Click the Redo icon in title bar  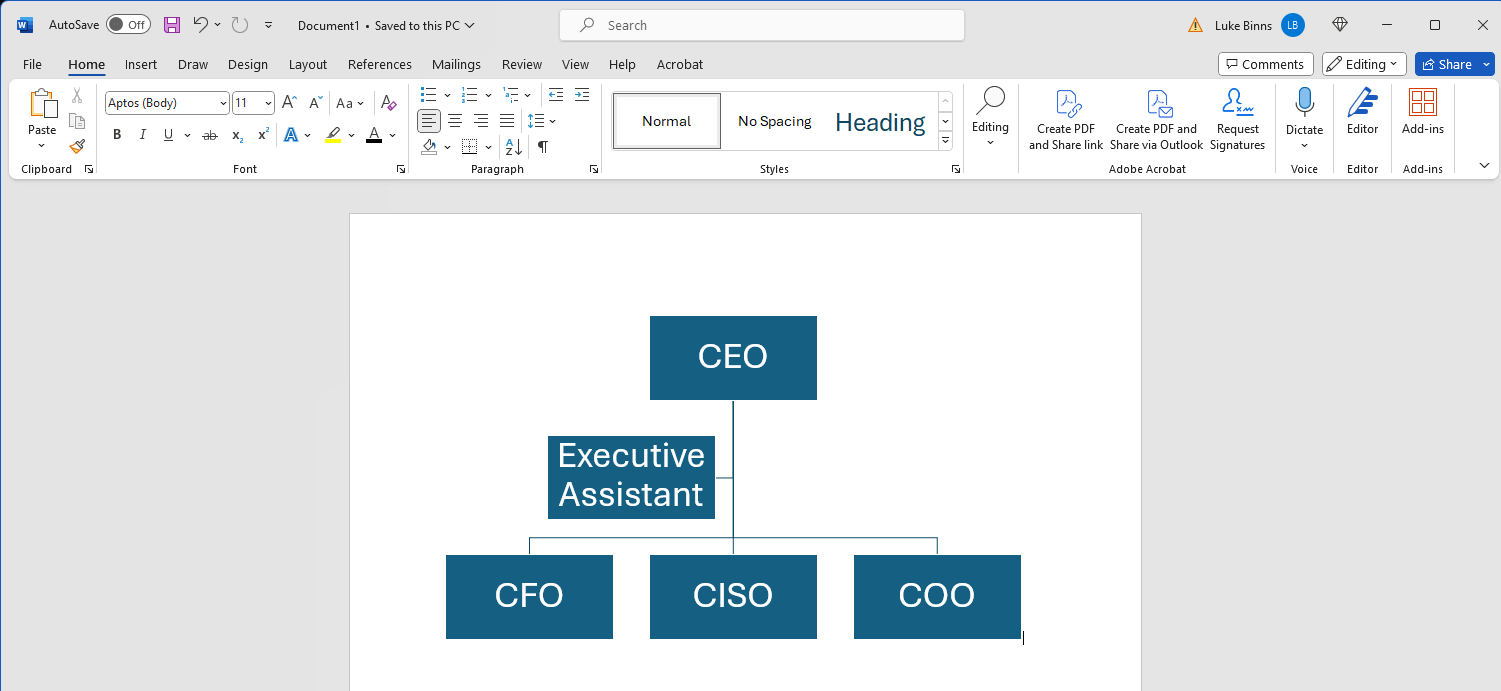[x=239, y=25]
